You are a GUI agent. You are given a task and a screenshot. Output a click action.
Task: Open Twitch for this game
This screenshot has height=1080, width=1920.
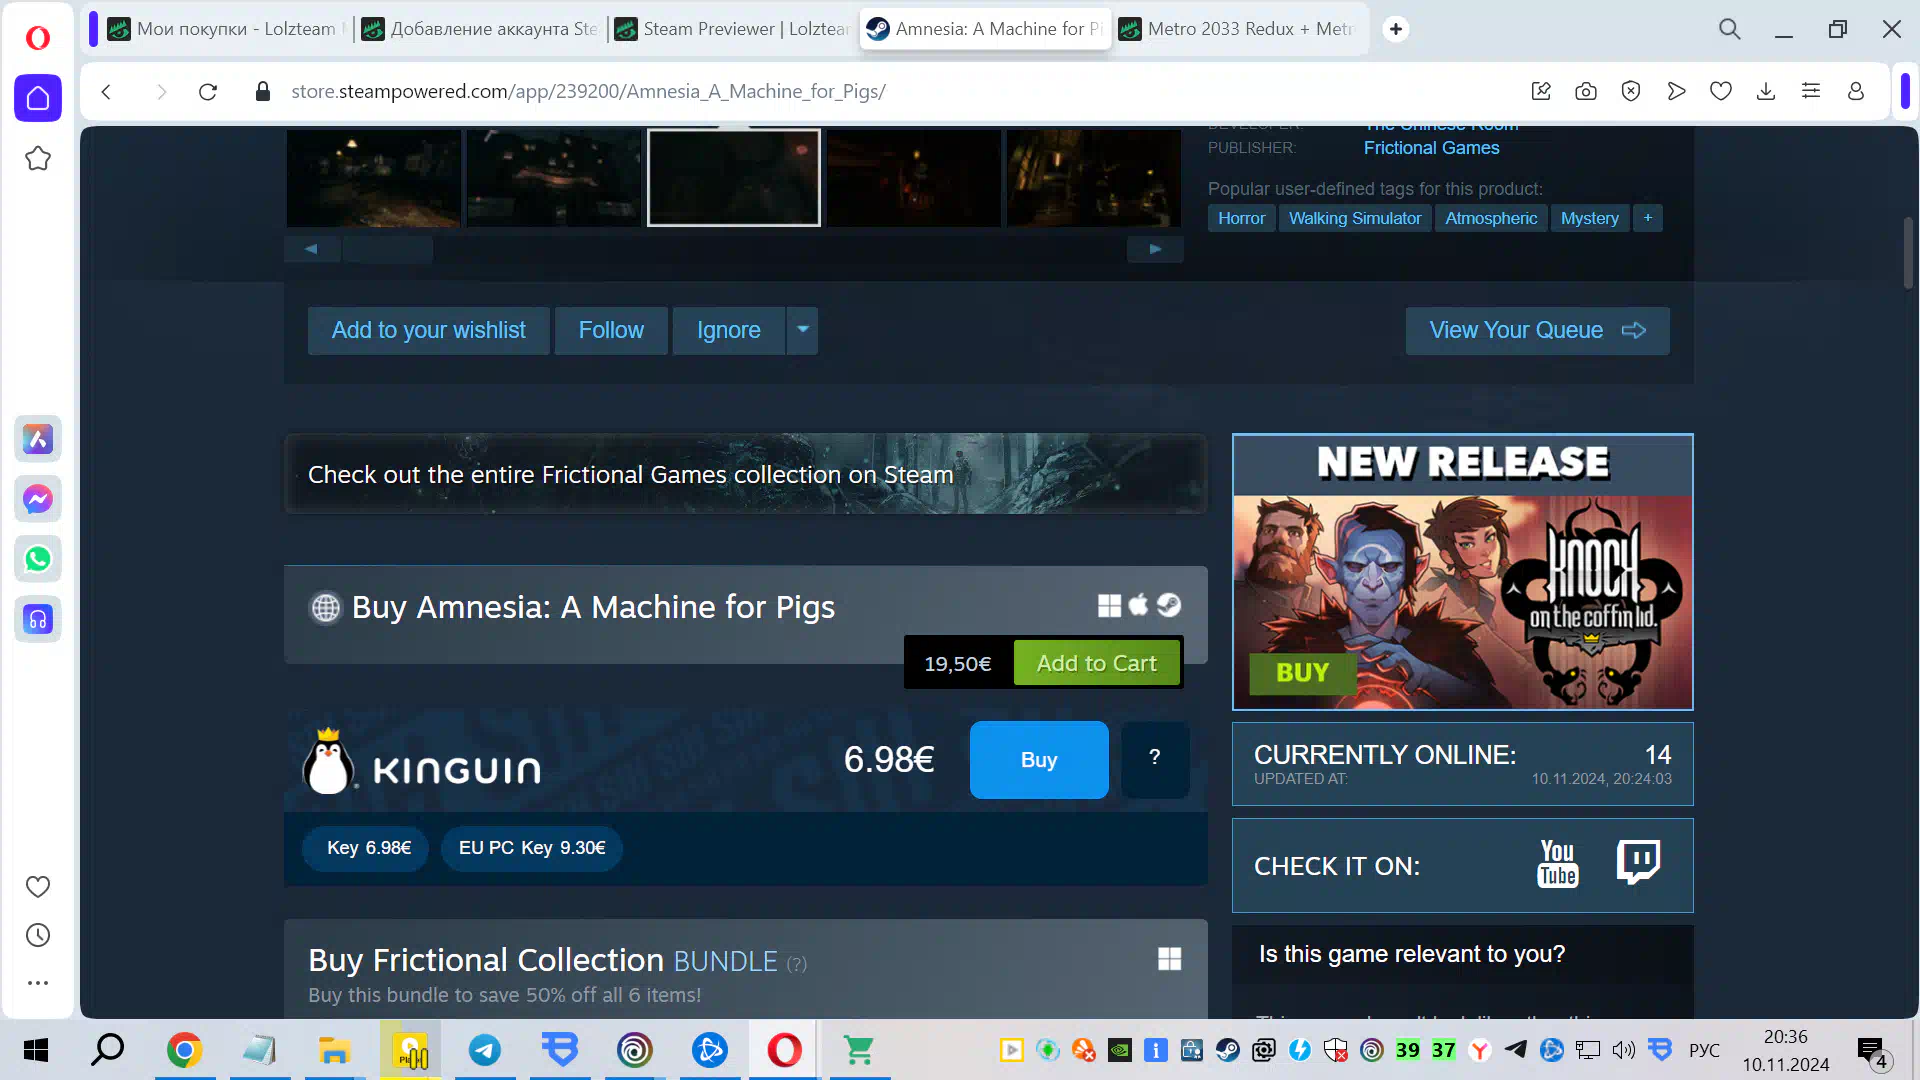coord(1638,862)
